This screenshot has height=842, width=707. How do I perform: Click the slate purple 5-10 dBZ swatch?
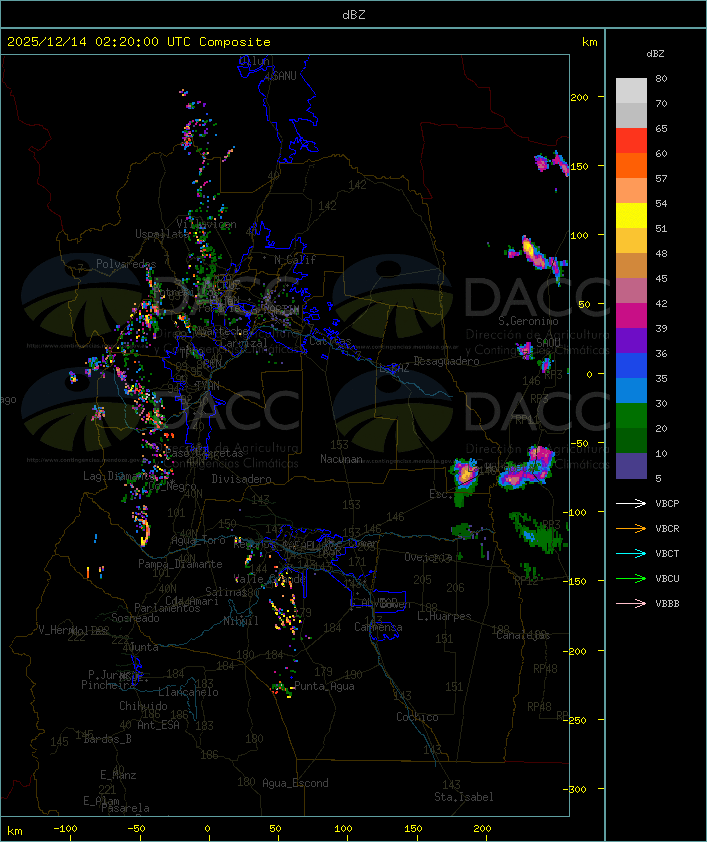[x=631, y=466]
